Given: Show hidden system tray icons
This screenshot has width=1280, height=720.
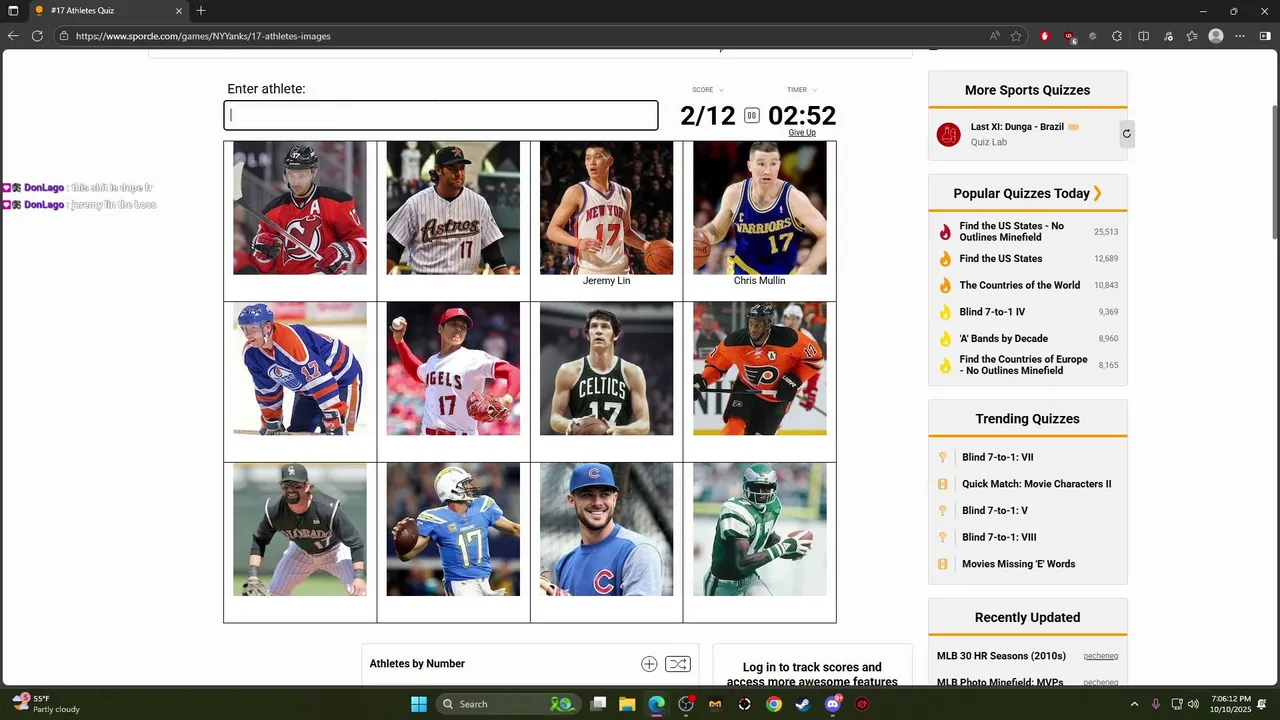Looking at the screenshot, I should [1134, 704].
